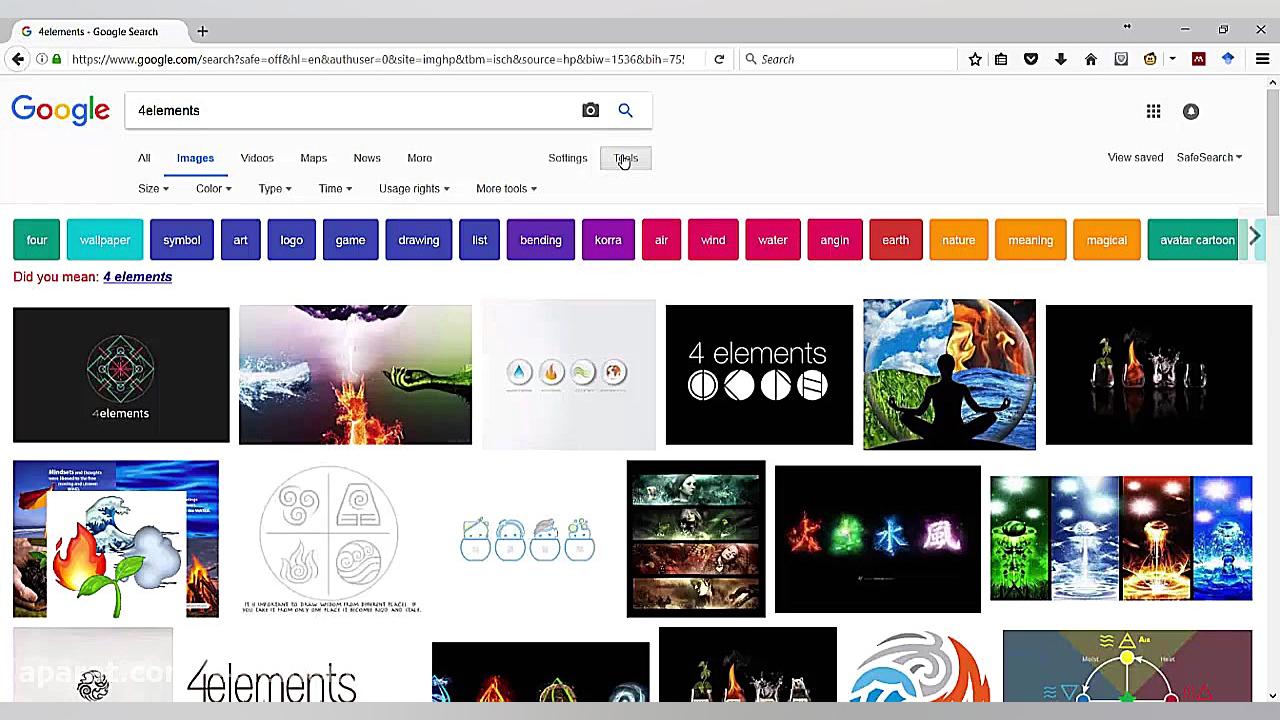Viewport: 1280px width, 720px height.
Task: Go back using the browser back arrow
Action: (18, 59)
